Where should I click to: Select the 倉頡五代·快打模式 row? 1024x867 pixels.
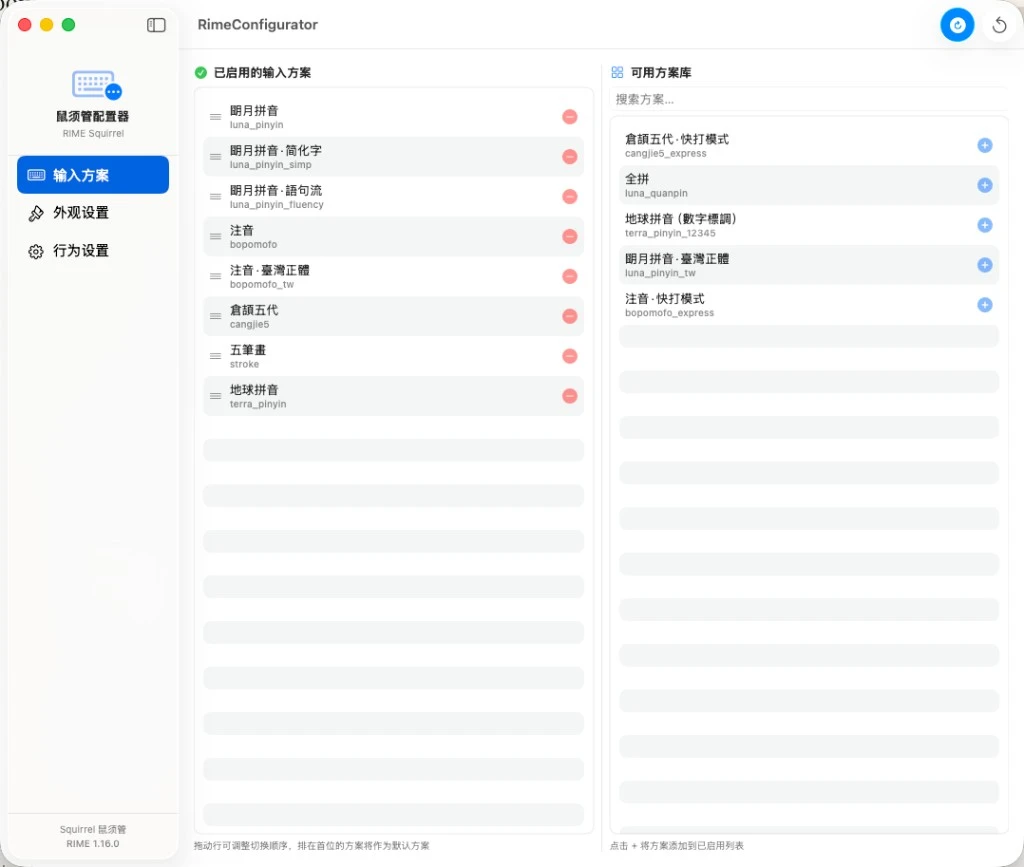pos(808,146)
